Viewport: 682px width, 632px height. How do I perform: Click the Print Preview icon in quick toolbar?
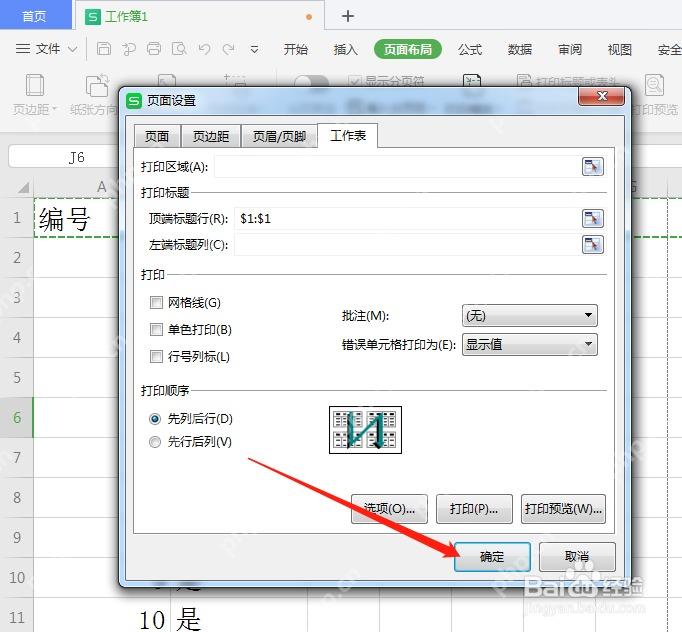coord(179,49)
